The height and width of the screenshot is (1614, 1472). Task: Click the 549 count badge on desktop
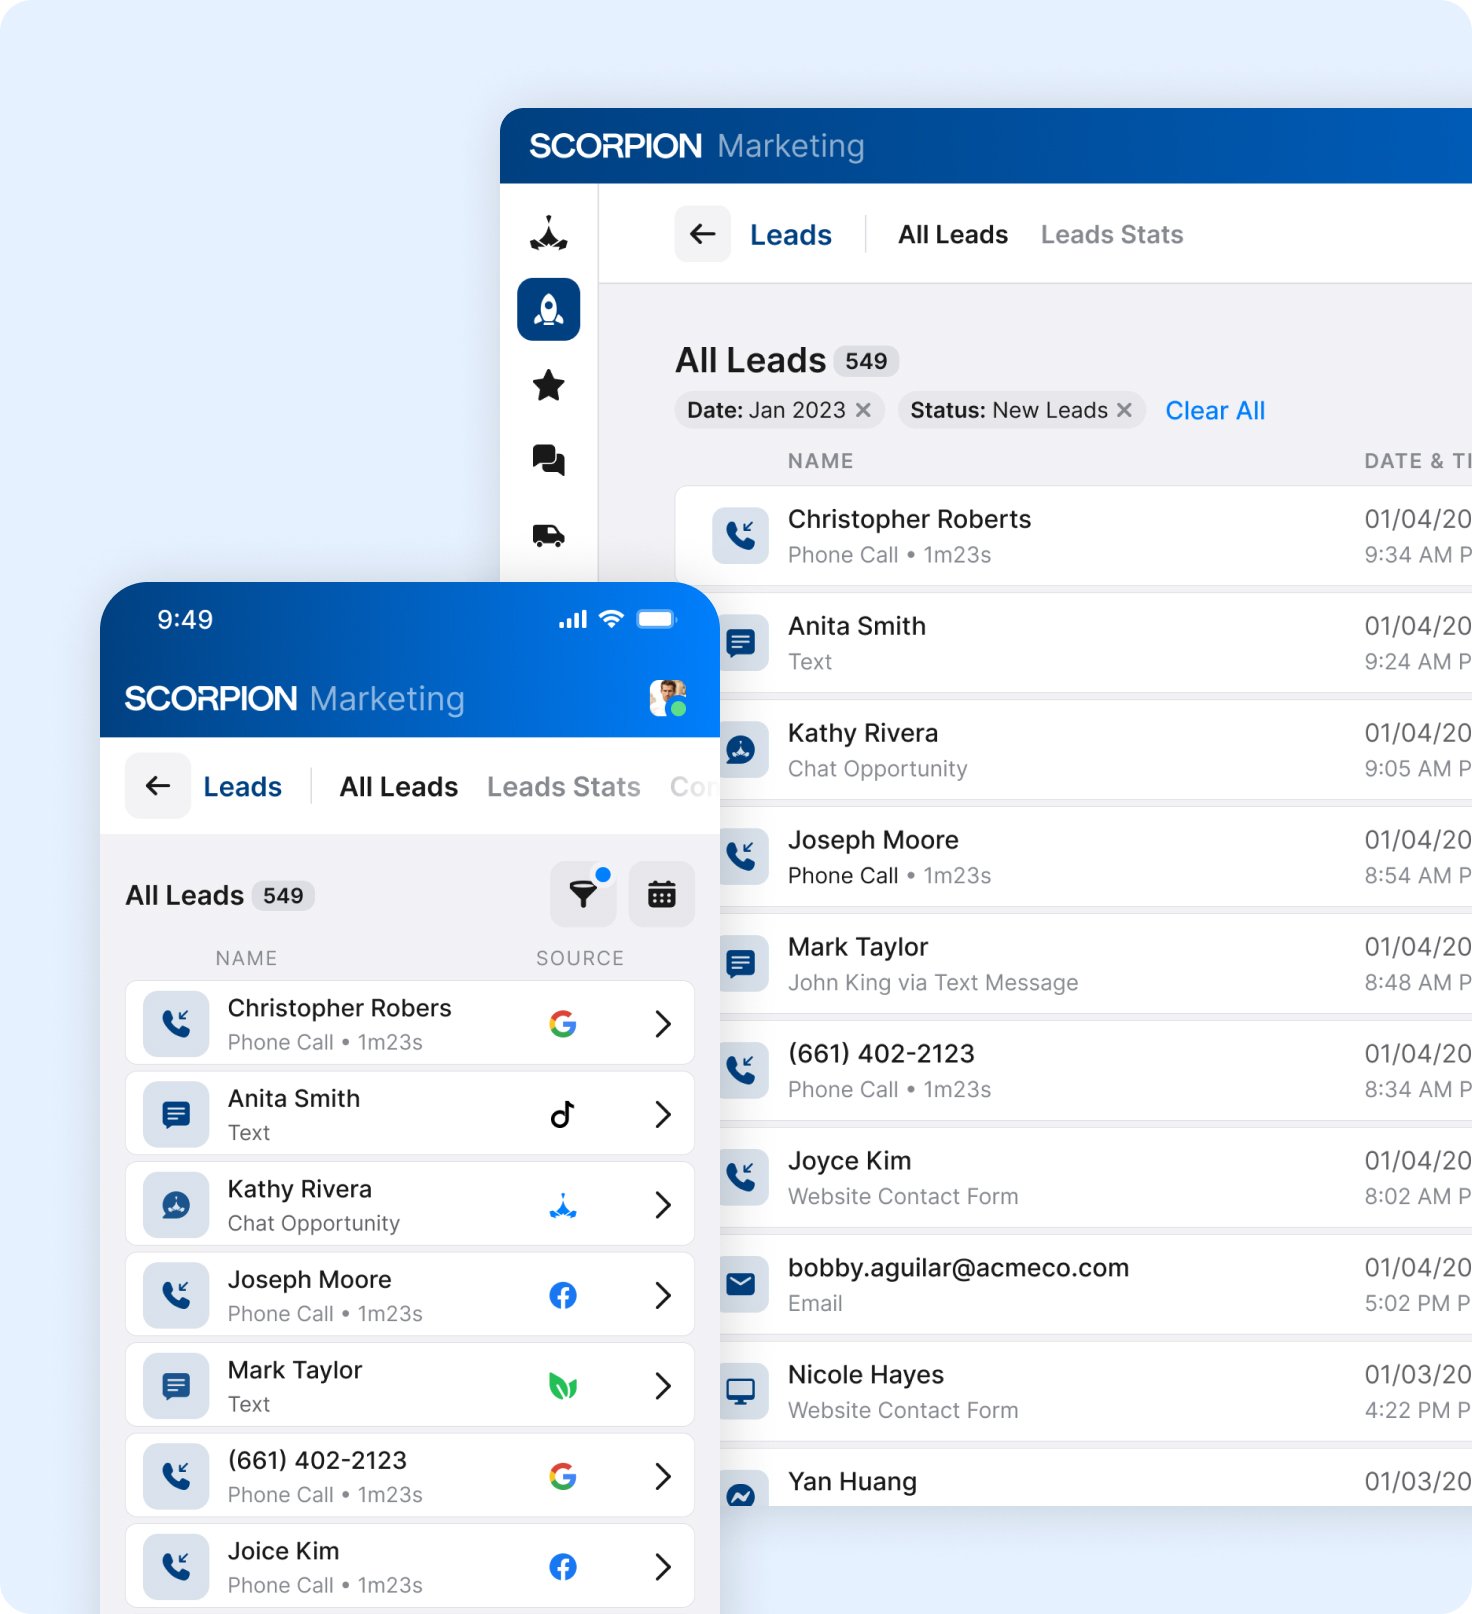(866, 361)
